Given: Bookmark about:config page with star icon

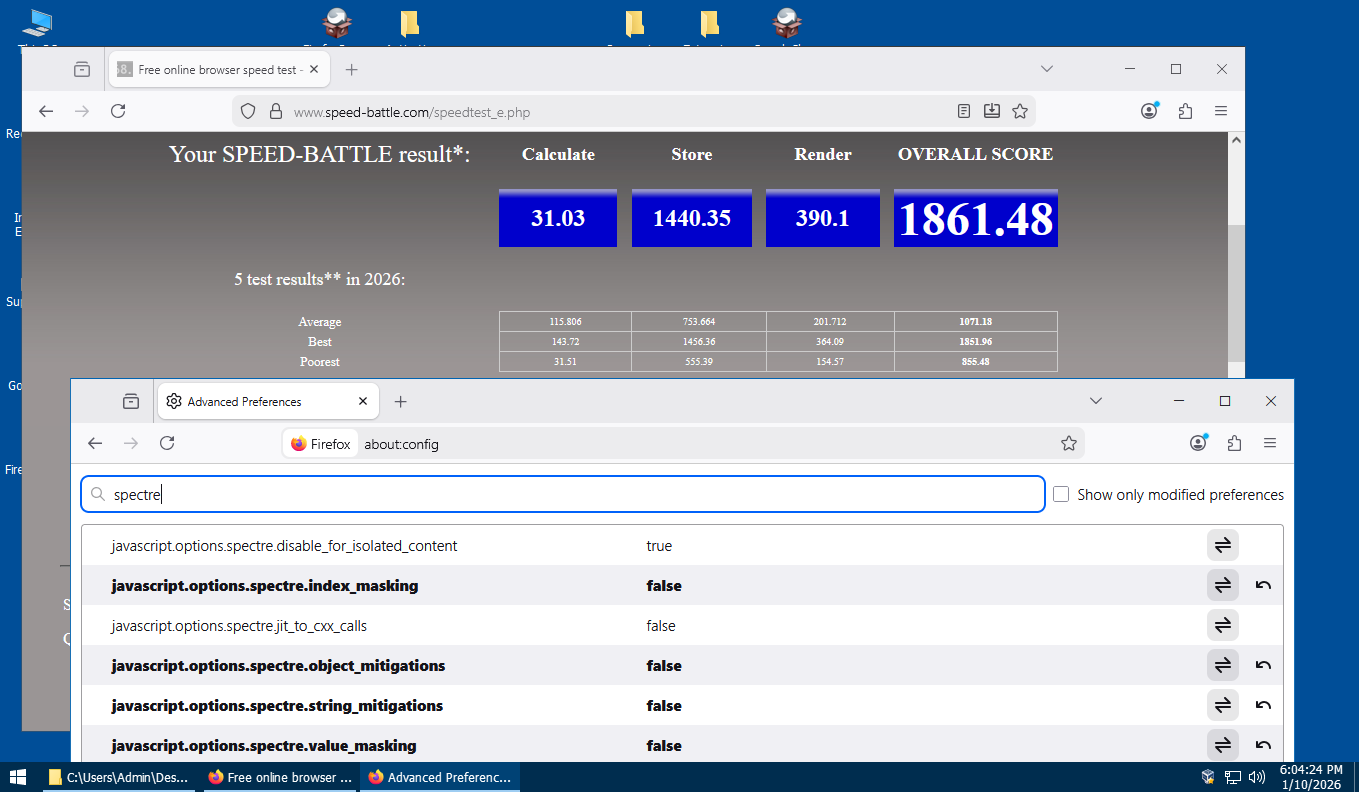Looking at the screenshot, I should [1068, 443].
